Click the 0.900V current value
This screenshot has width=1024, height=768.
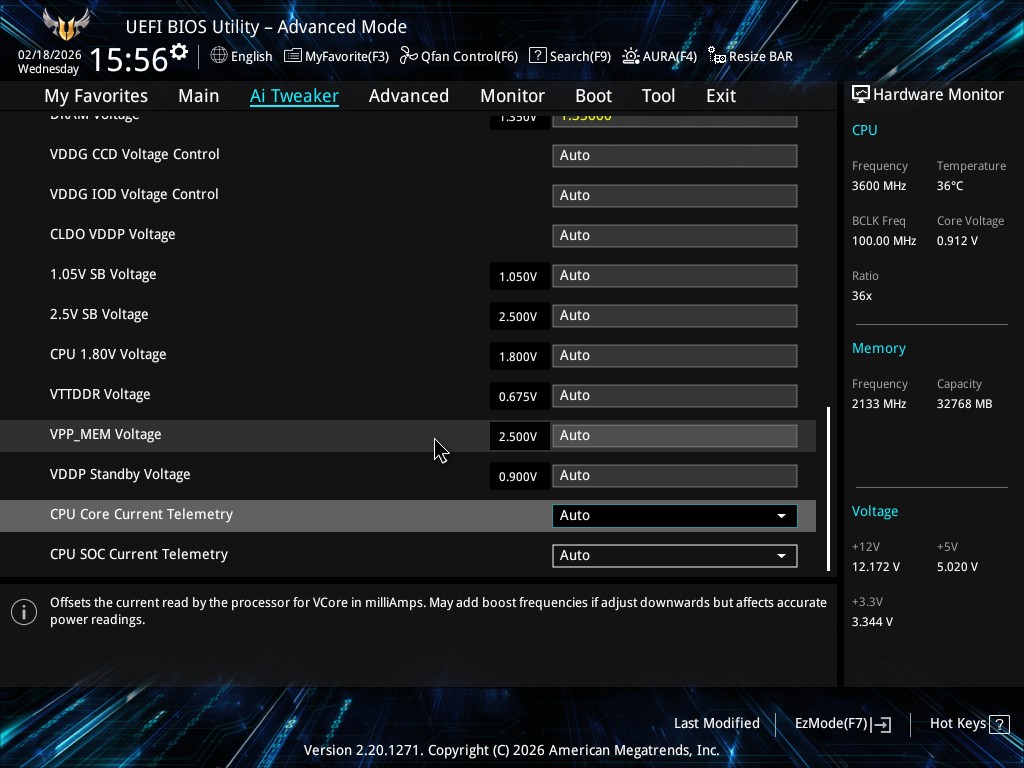[518, 477]
